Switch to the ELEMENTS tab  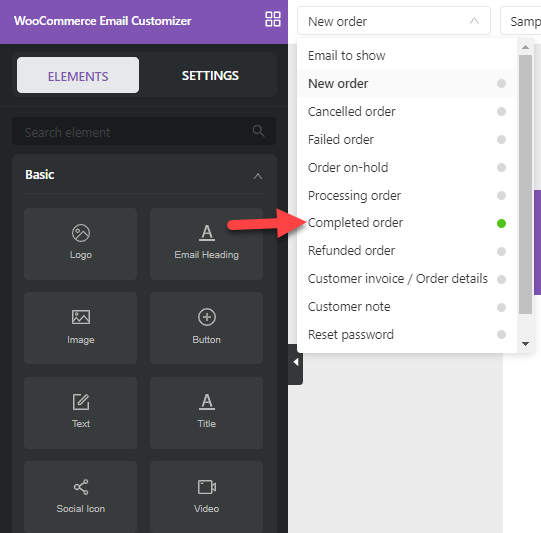(78, 75)
